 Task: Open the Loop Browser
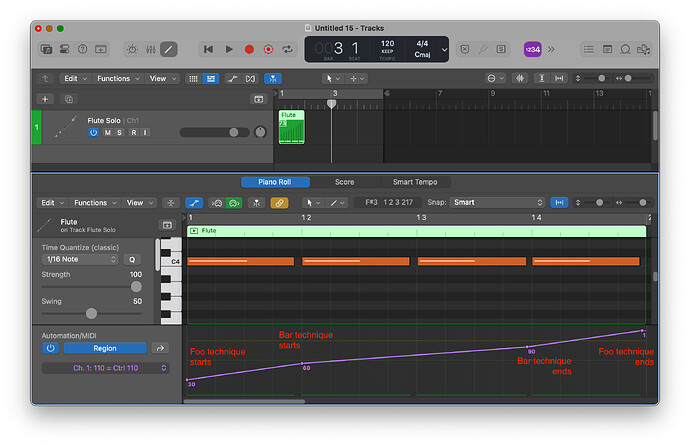click(x=625, y=49)
